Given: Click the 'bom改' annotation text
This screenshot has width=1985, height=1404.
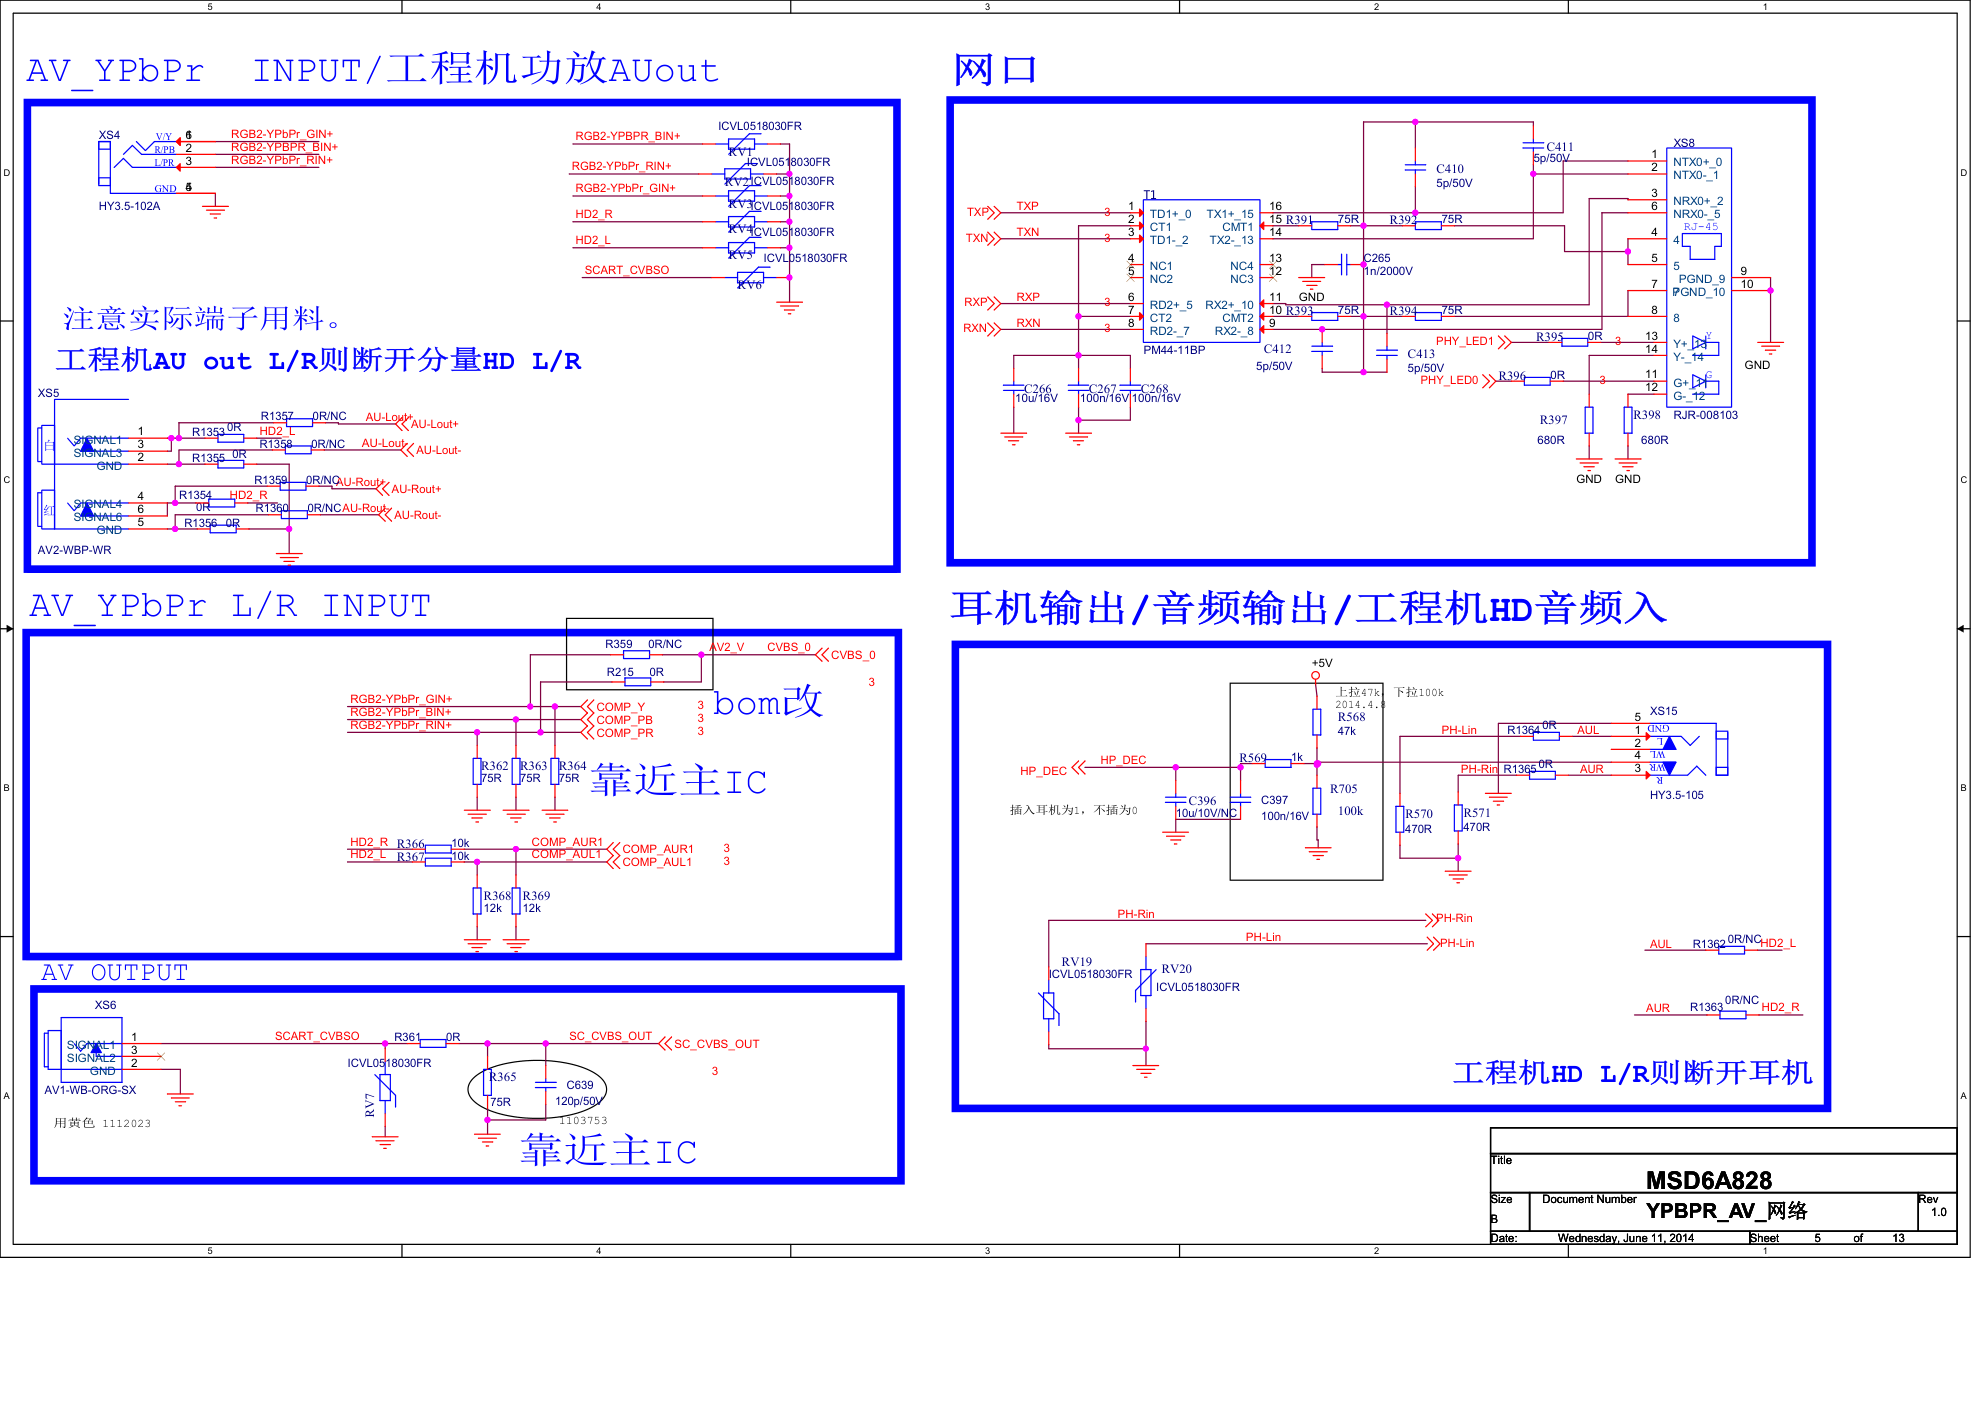Looking at the screenshot, I should (767, 703).
